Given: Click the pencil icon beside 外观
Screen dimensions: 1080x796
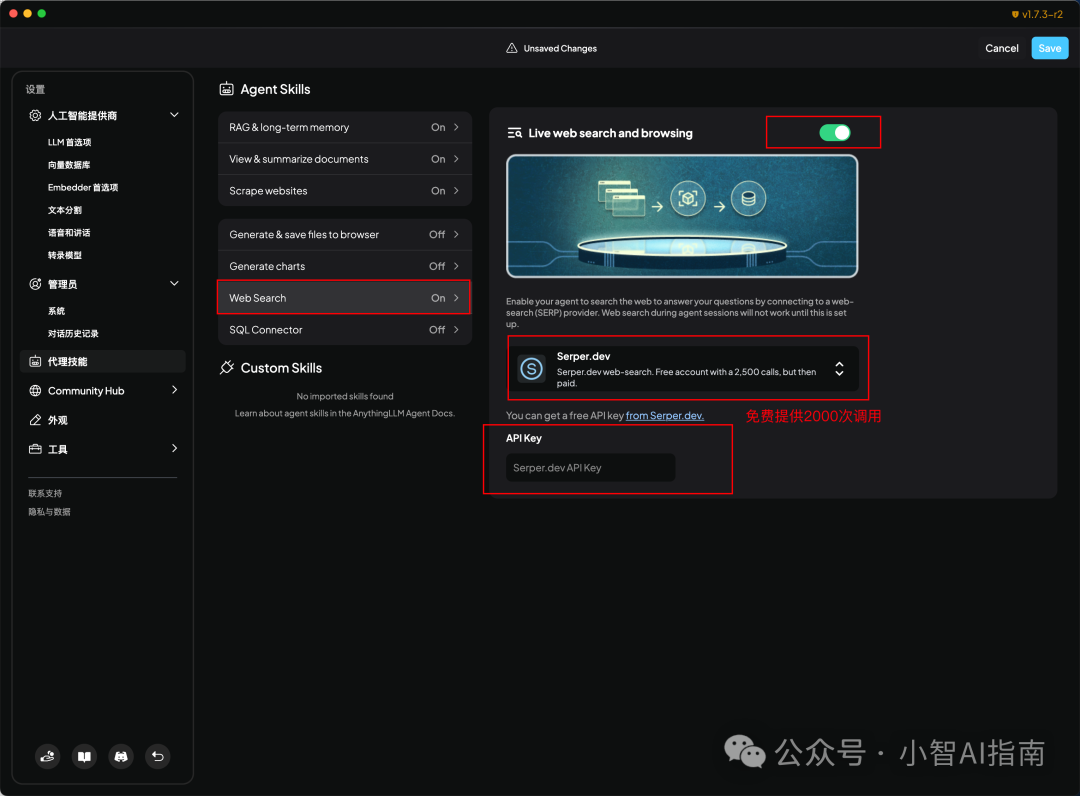Looking at the screenshot, I should tap(36, 420).
